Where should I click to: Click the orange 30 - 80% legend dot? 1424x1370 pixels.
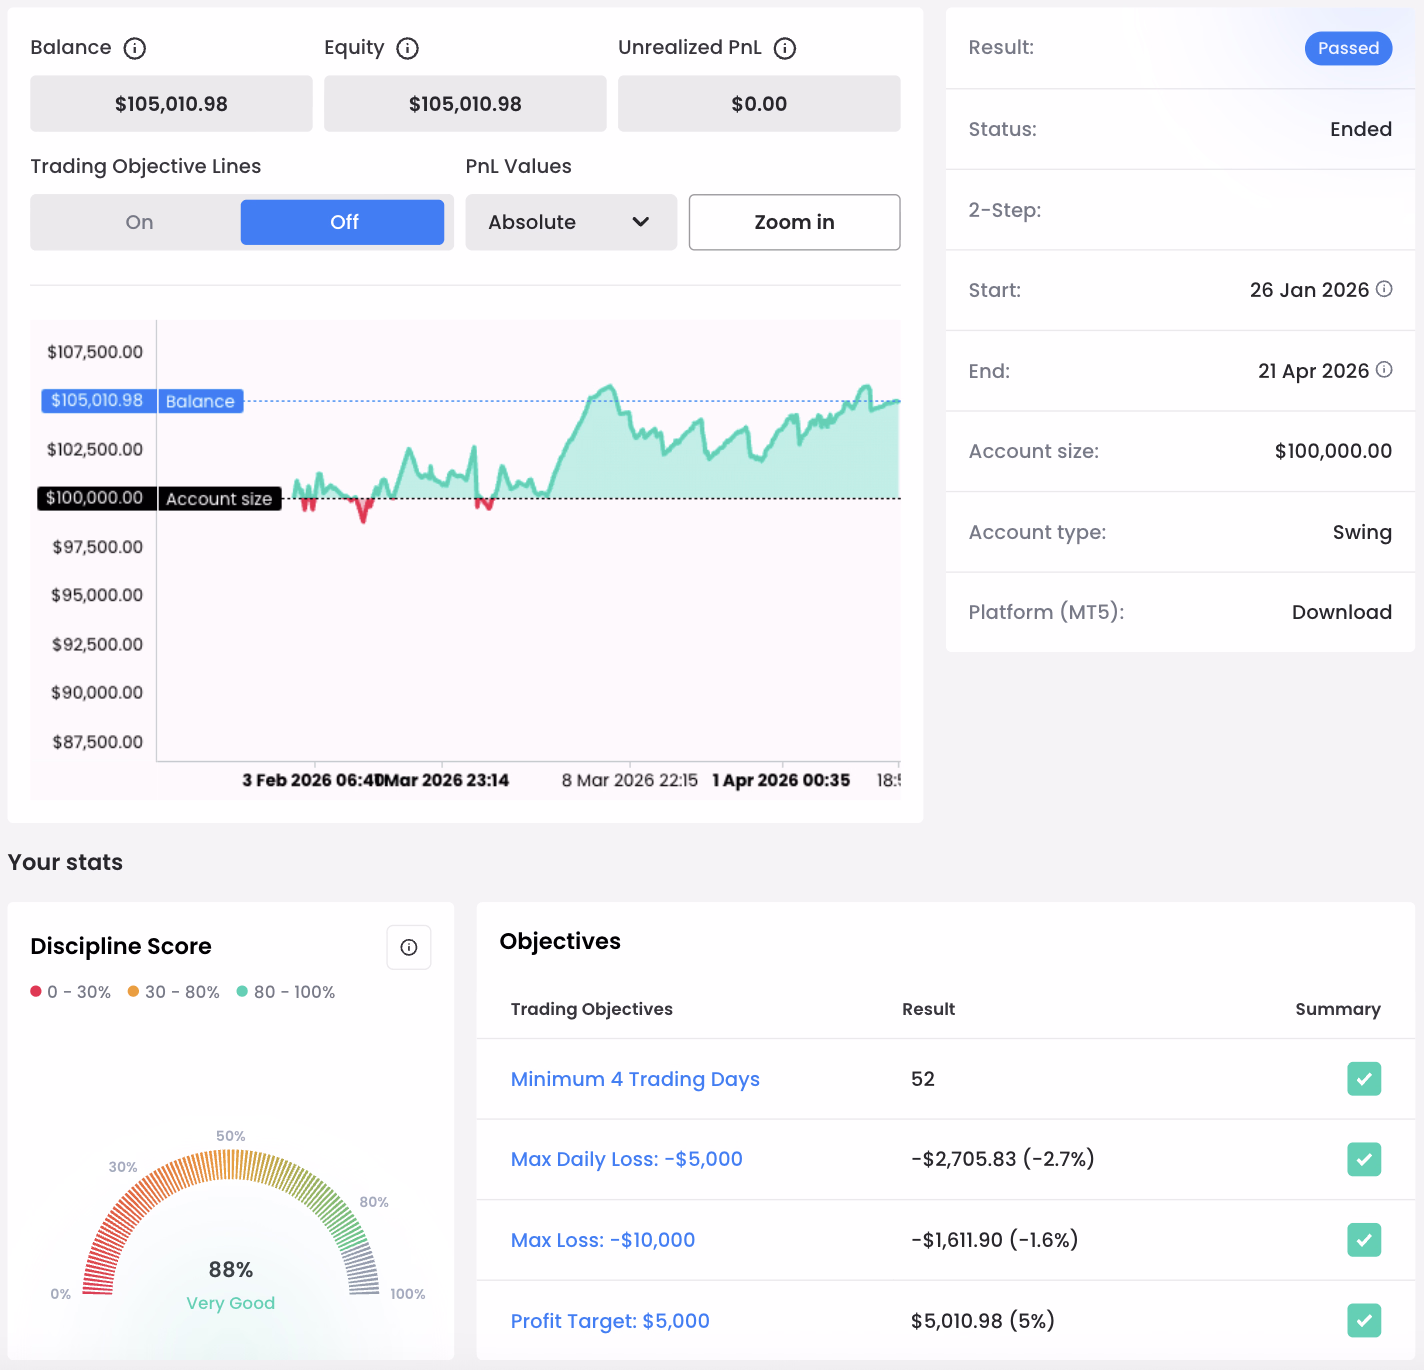pyautogui.click(x=133, y=991)
